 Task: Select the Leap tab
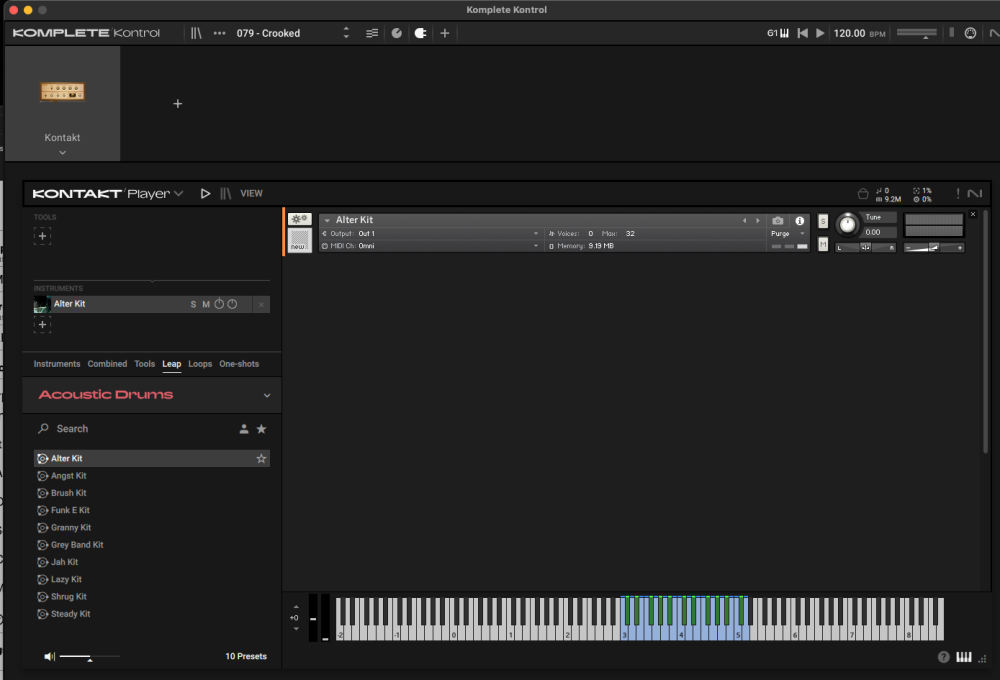(172, 364)
